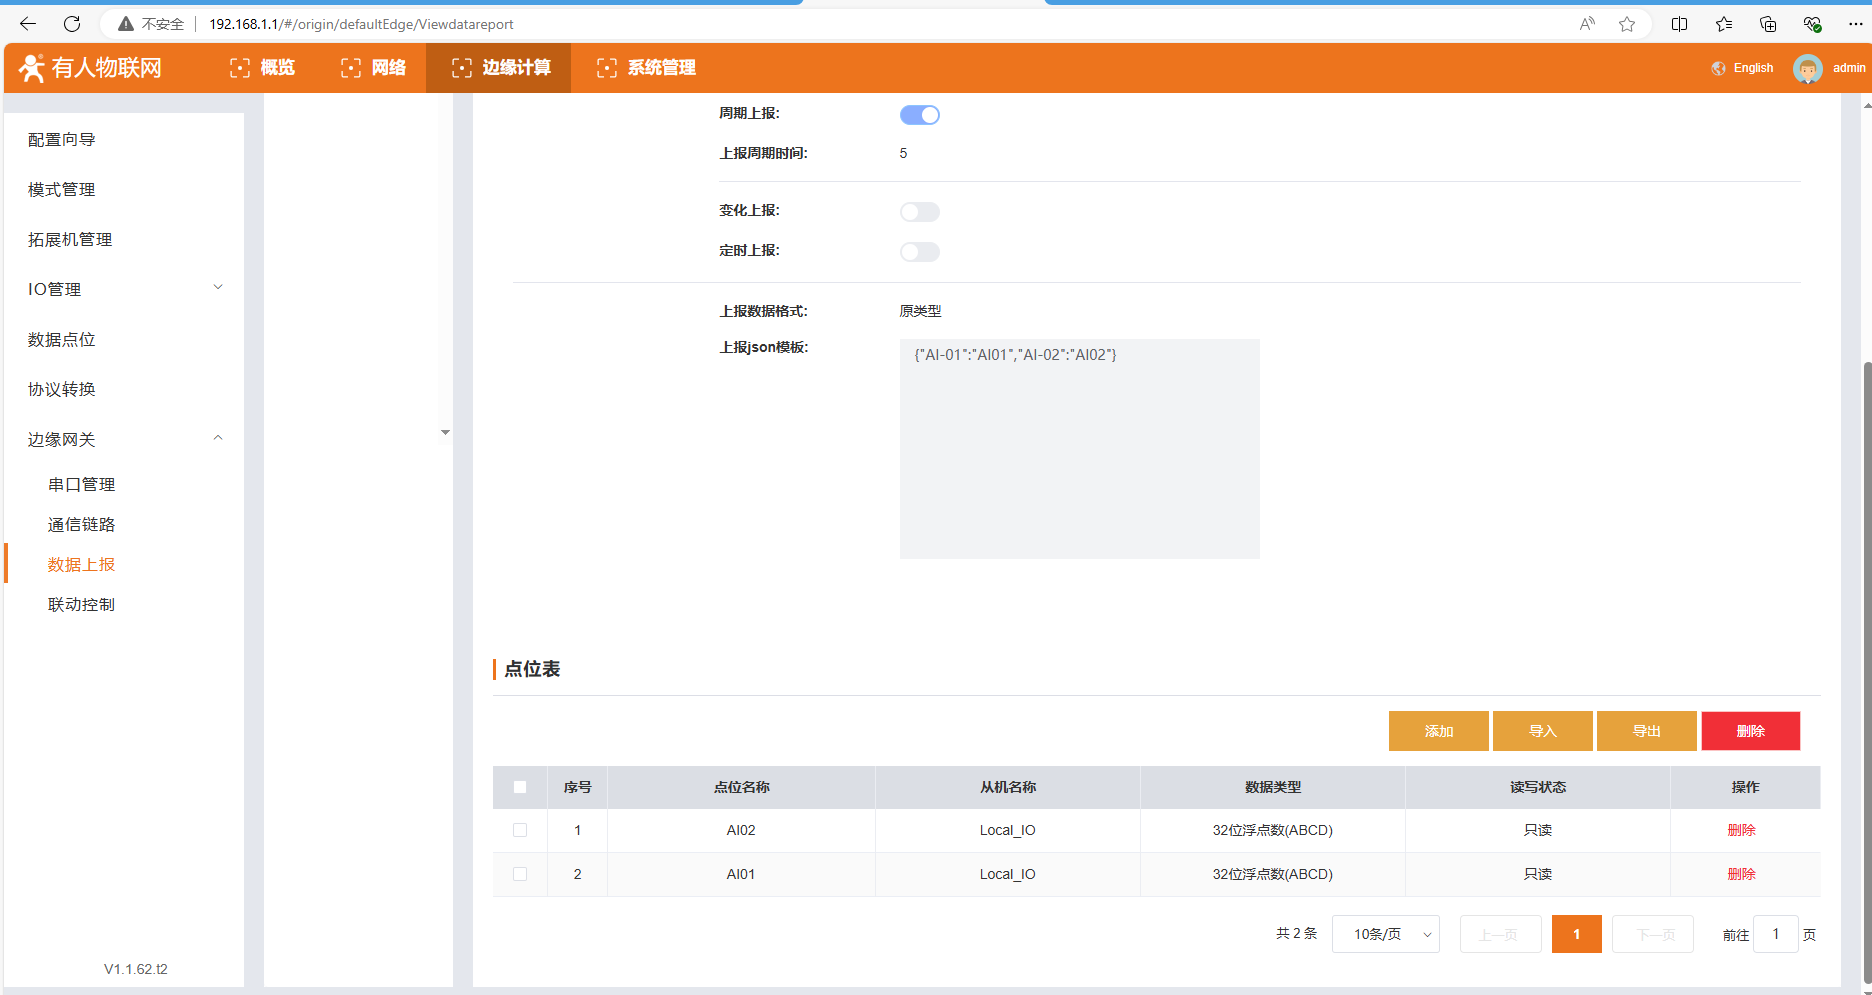Add page to favorites star icon
The width and height of the screenshot is (1872, 995).
coord(1627,24)
